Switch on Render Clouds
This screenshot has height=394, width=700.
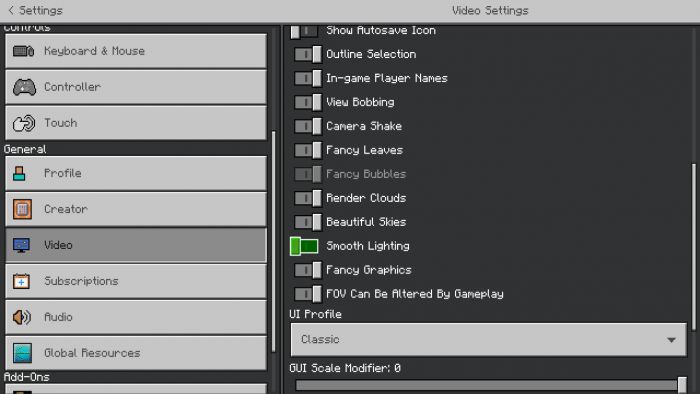point(307,198)
